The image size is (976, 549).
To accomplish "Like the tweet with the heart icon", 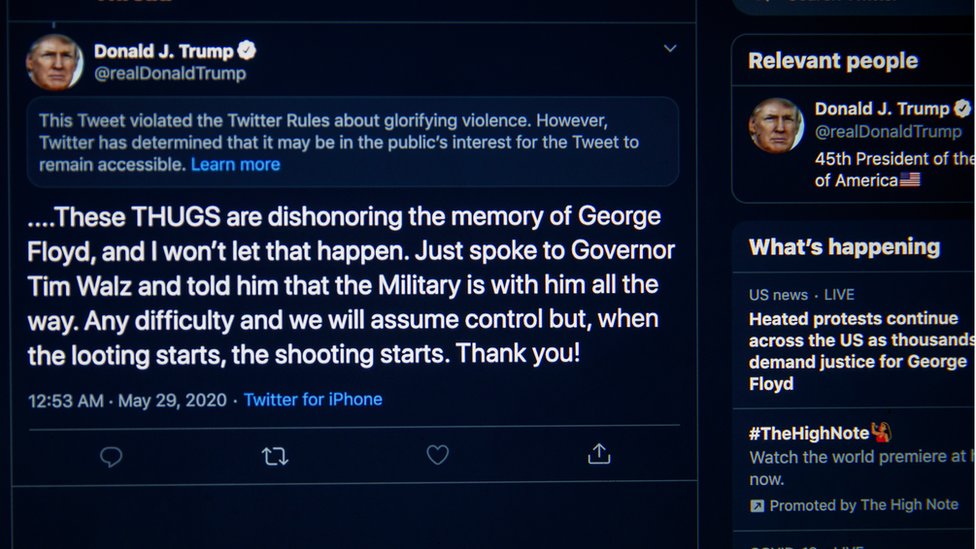I will point(437,455).
